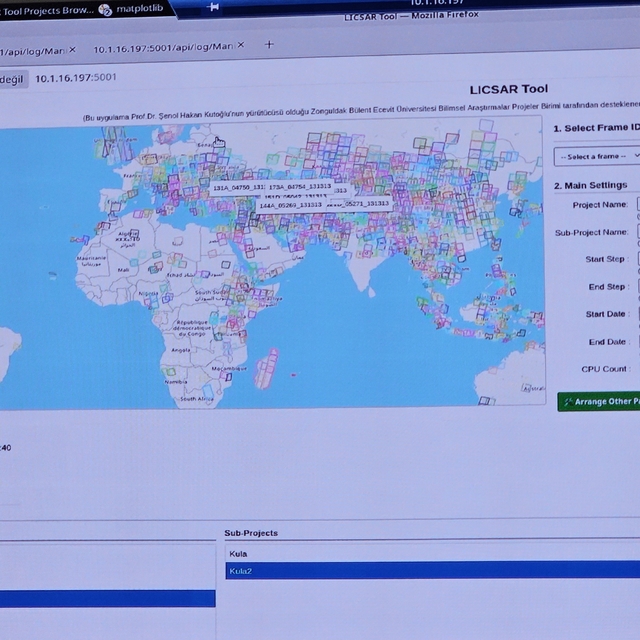Viewport: 640px width, 640px height.
Task: Expand the 'Select a frame' dropdown
Action: pos(597,156)
